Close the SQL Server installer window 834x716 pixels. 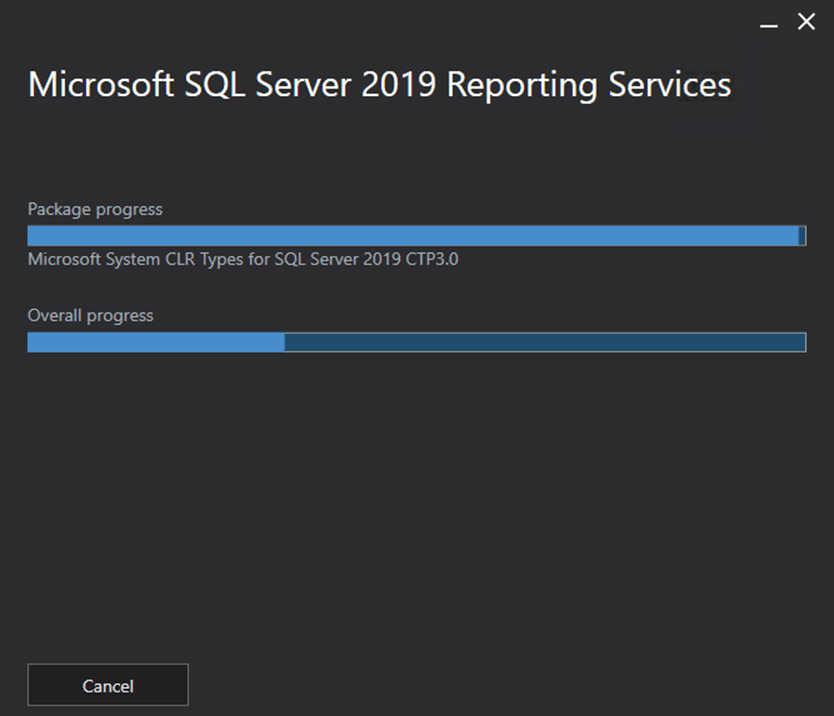point(806,22)
